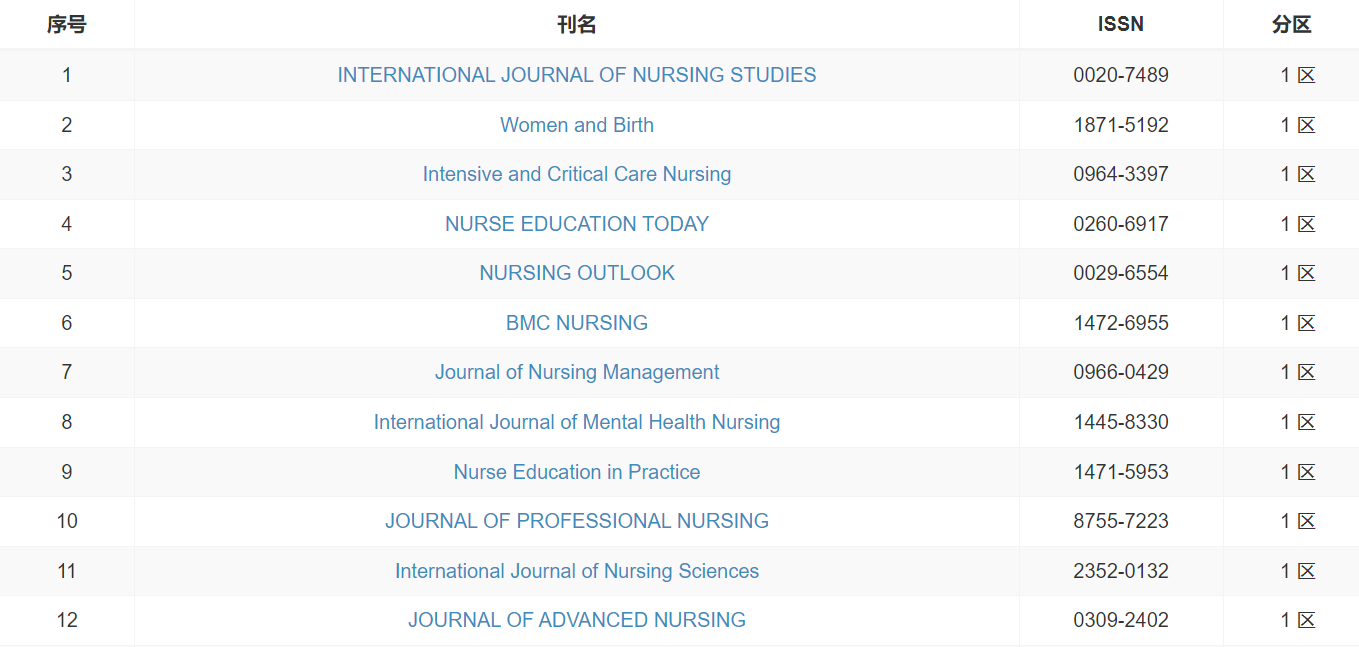Click Nurse Education in Practice link
1359x647 pixels.
point(577,472)
